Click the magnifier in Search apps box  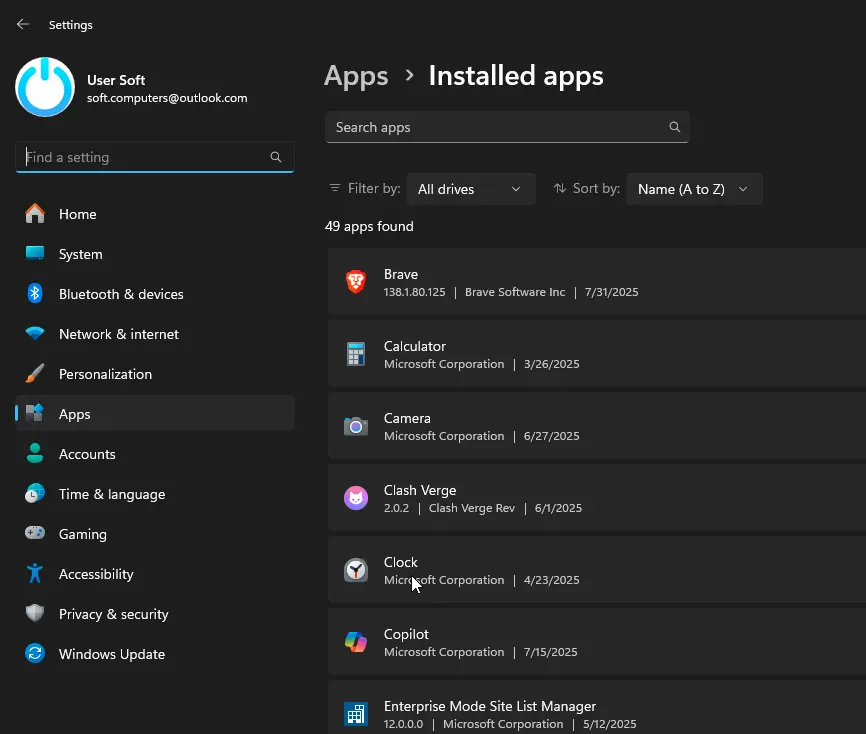click(675, 127)
